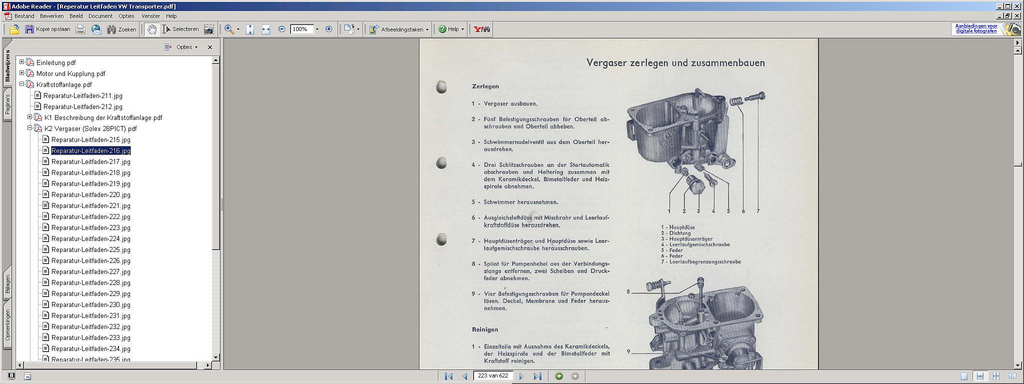This screenshot has width=1024, height=384.
Task: Click the Open file folder icon
Action: [x=14, y=29]
